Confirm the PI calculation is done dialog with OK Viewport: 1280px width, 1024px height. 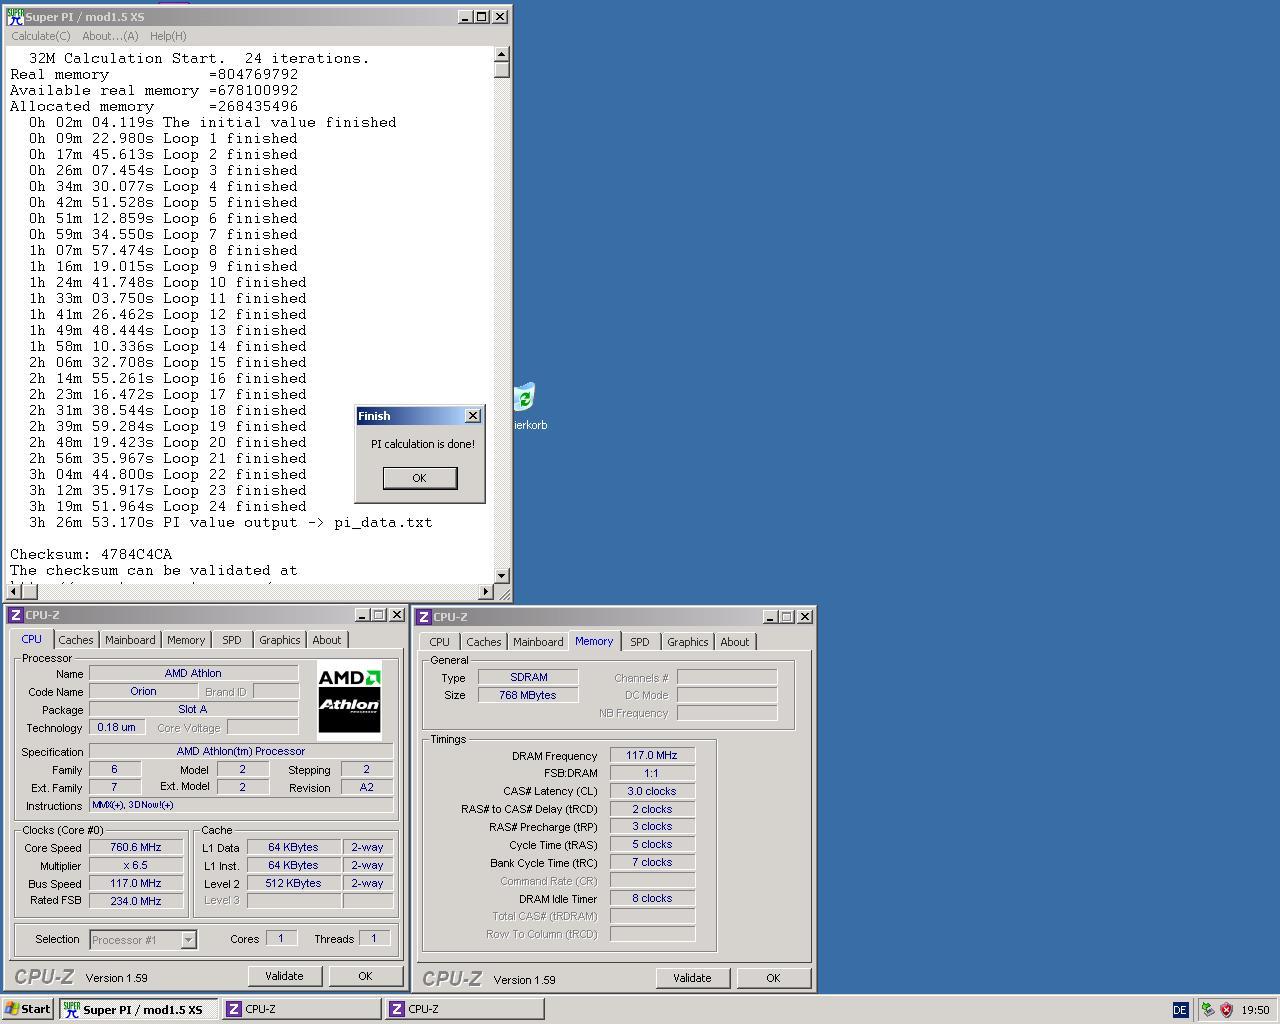click(x=420, y=478)
